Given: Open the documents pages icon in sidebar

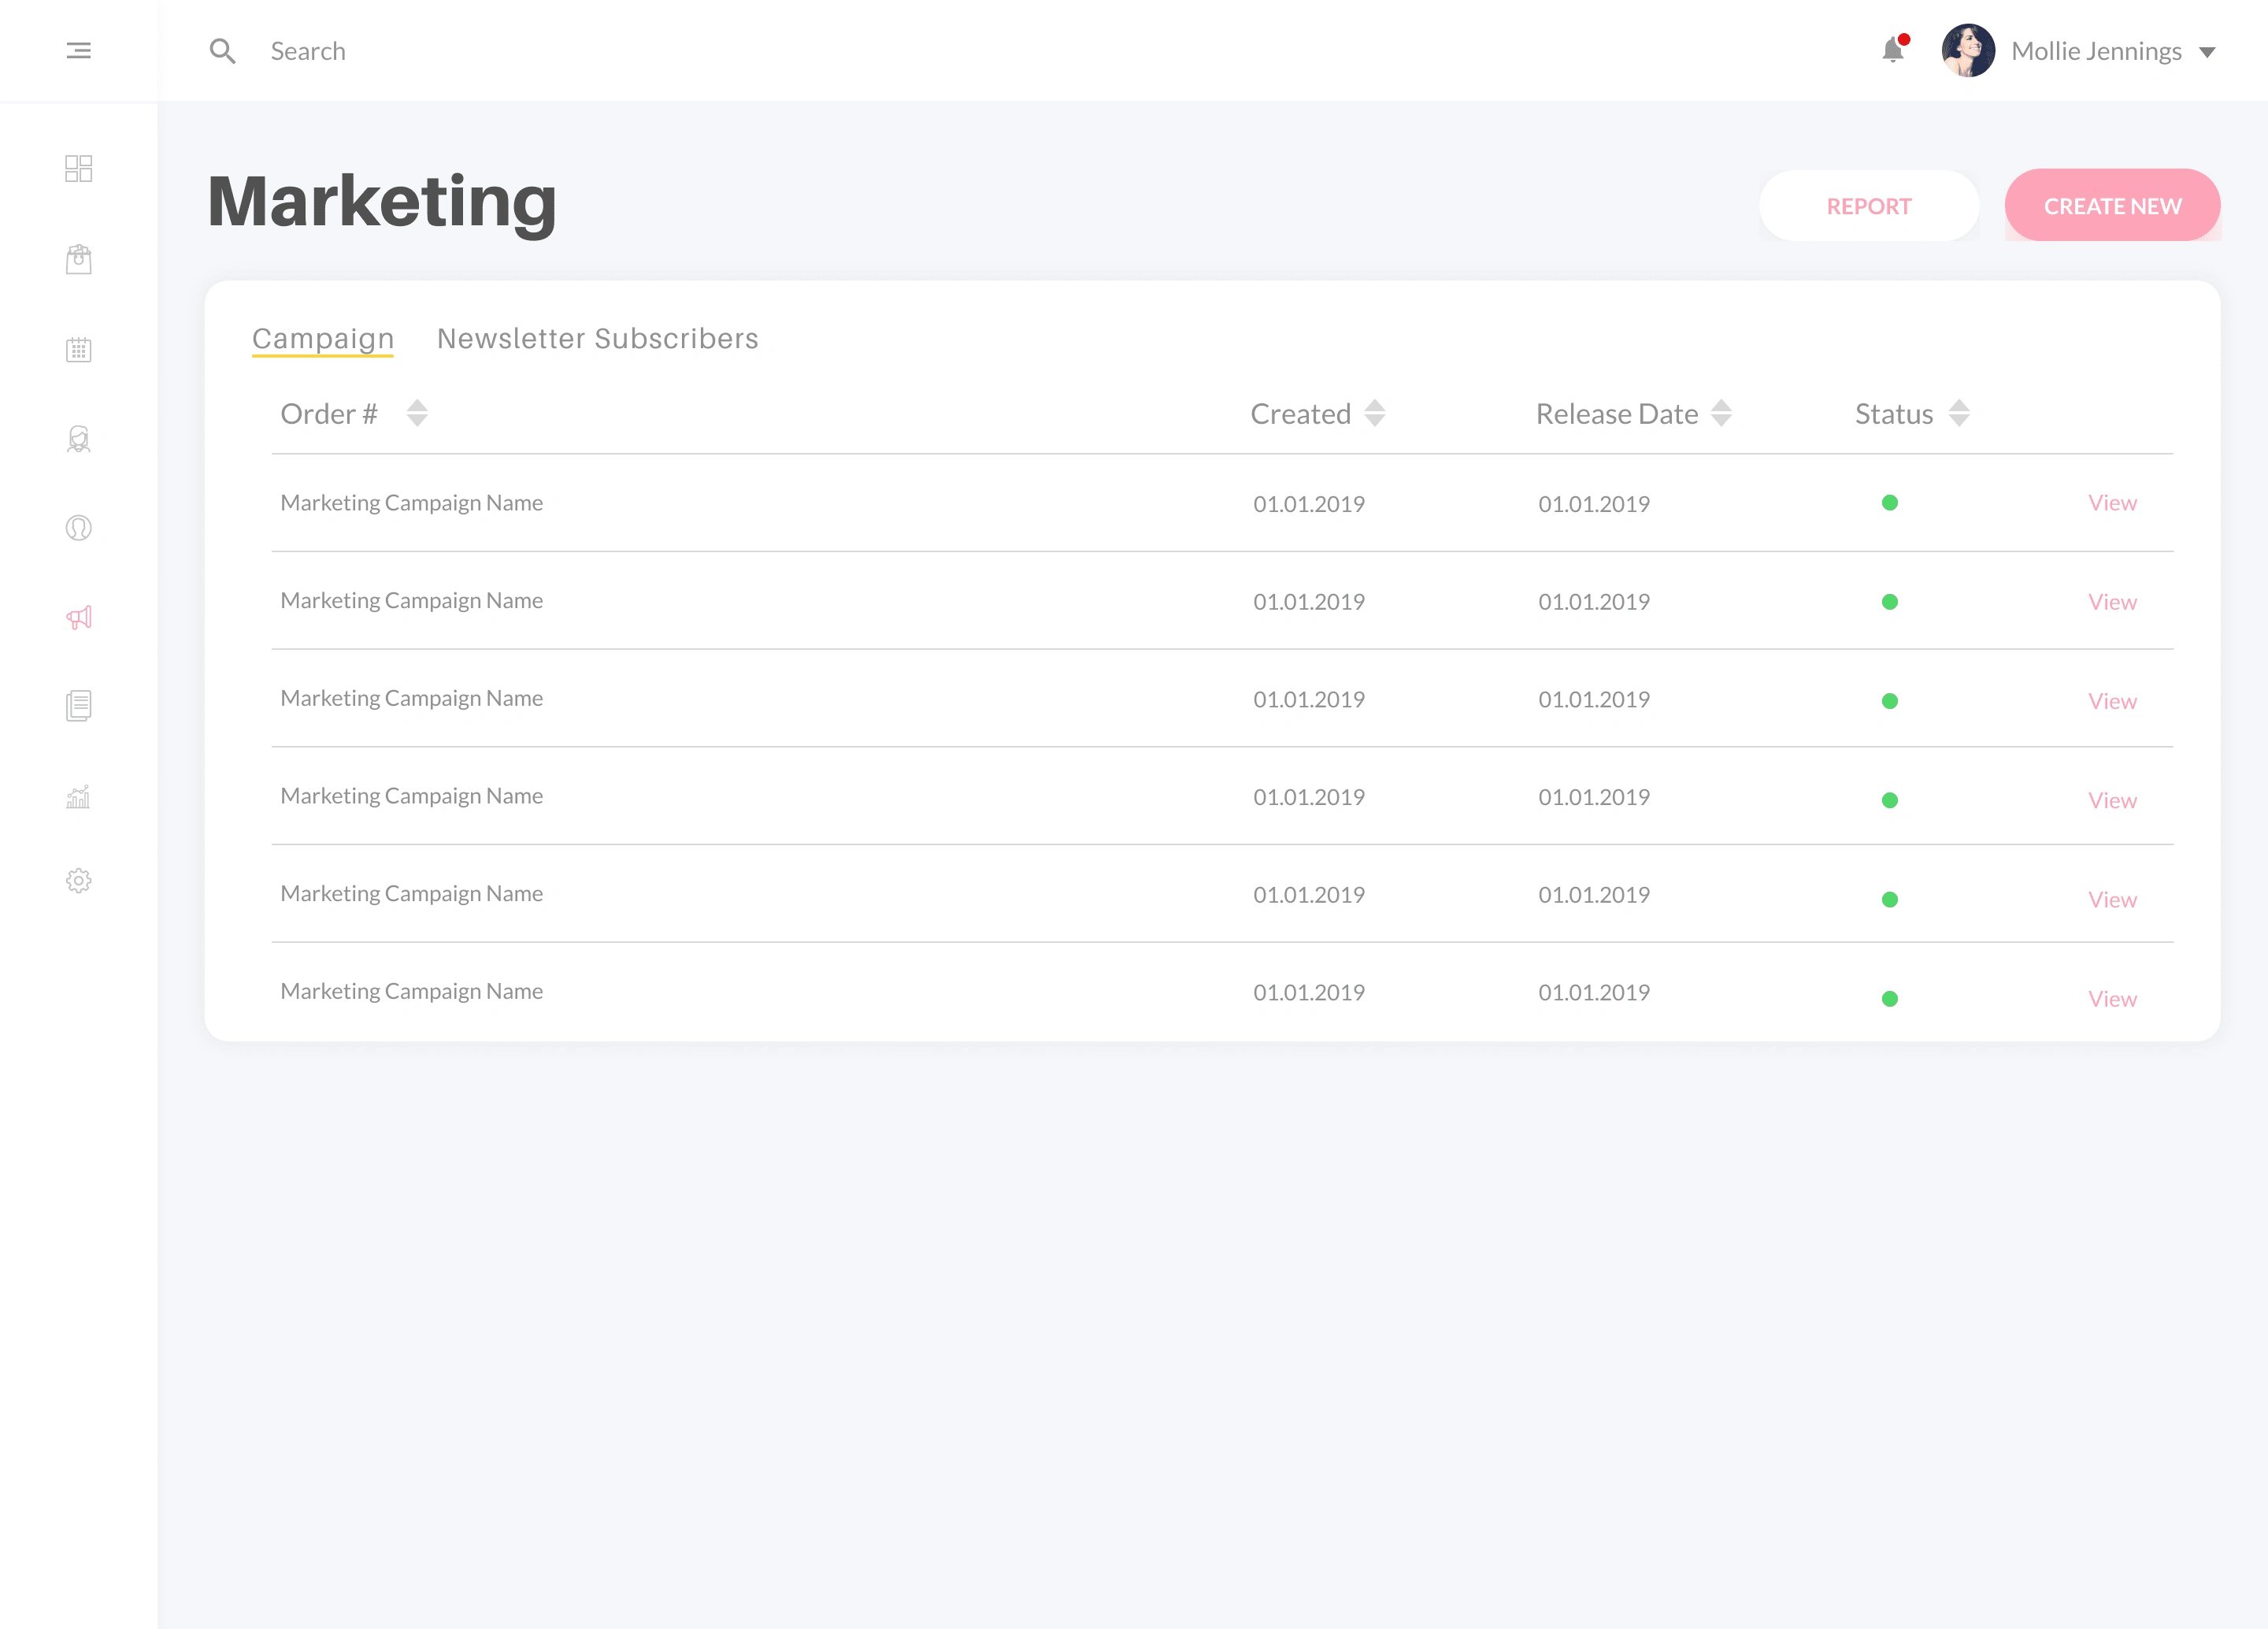Looking at the screenshot, I should (x=78, y=706).
